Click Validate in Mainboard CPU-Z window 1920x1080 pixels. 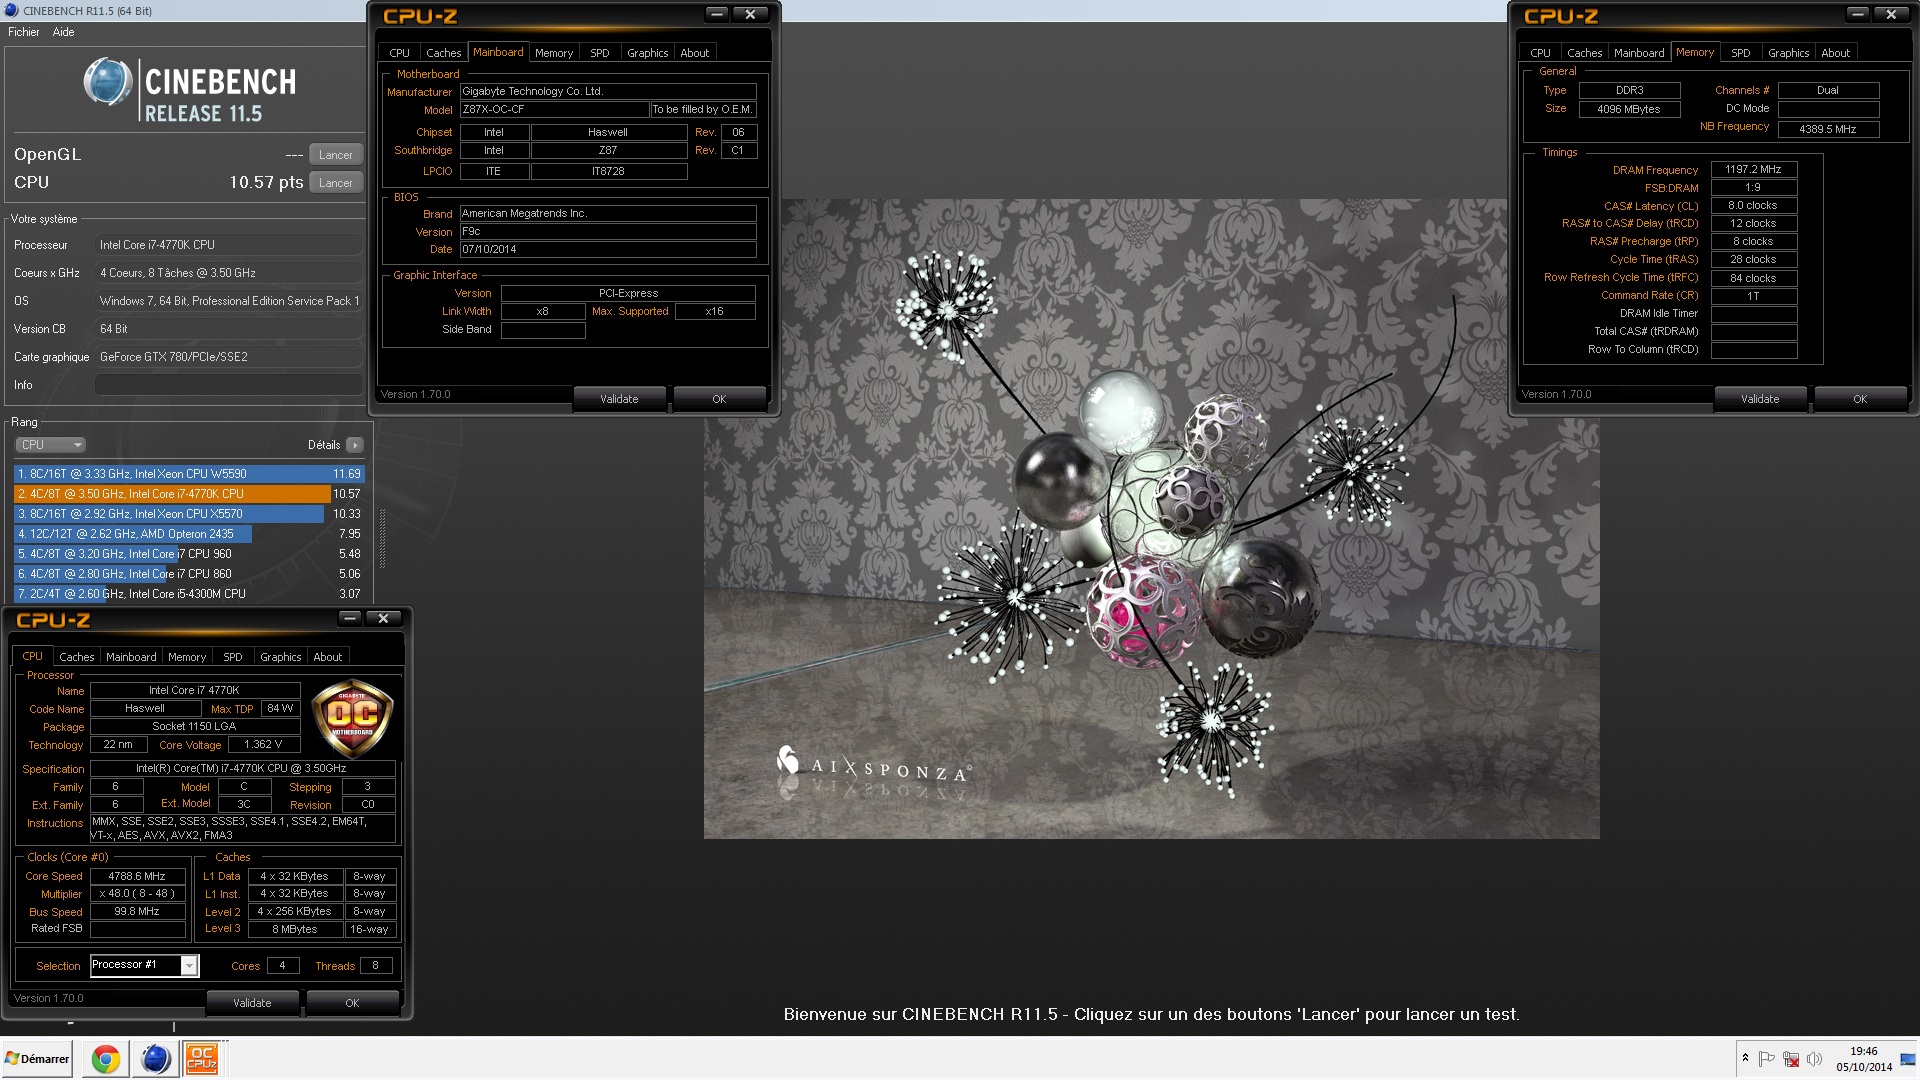619,399
